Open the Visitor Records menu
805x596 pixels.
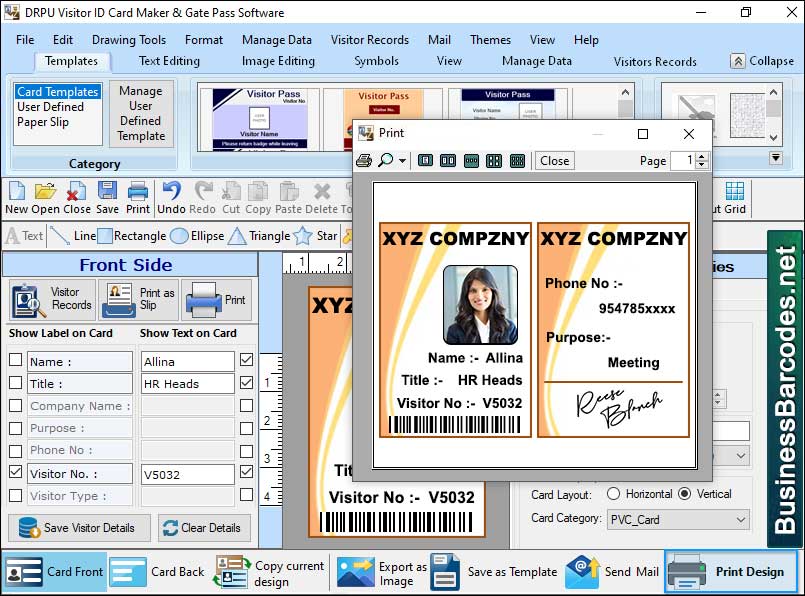click(370, 40)
